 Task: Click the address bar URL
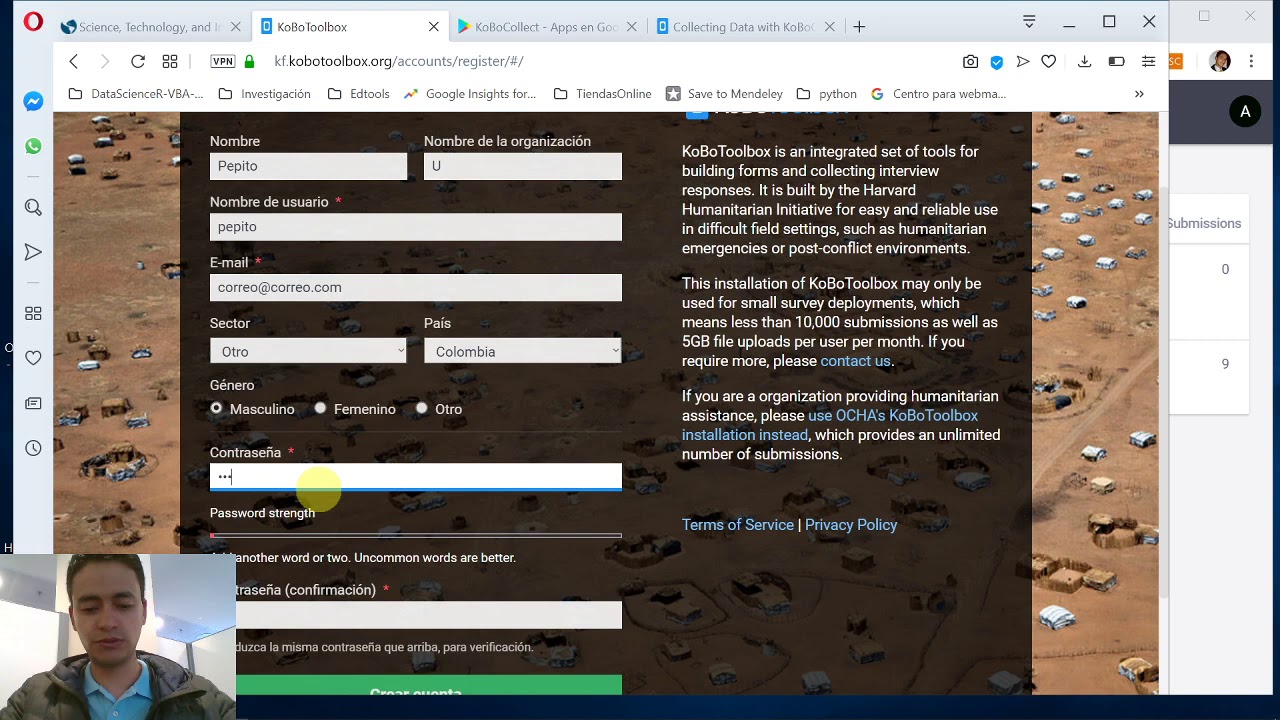399,61
